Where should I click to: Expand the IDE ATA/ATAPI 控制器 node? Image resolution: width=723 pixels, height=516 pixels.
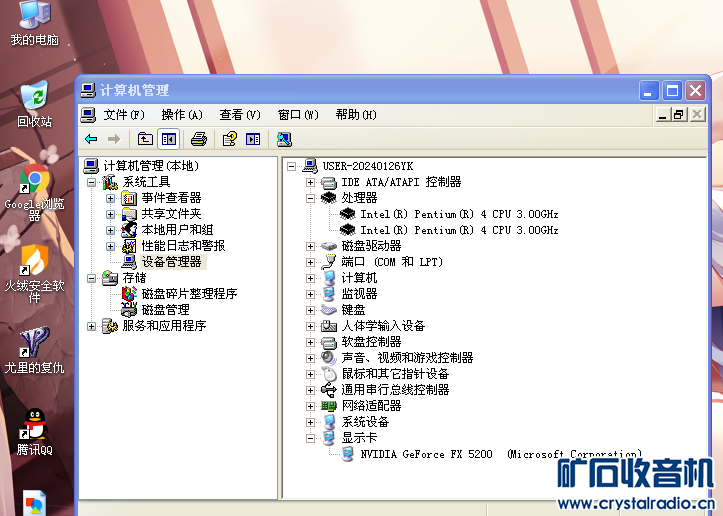tap(310, 182)
